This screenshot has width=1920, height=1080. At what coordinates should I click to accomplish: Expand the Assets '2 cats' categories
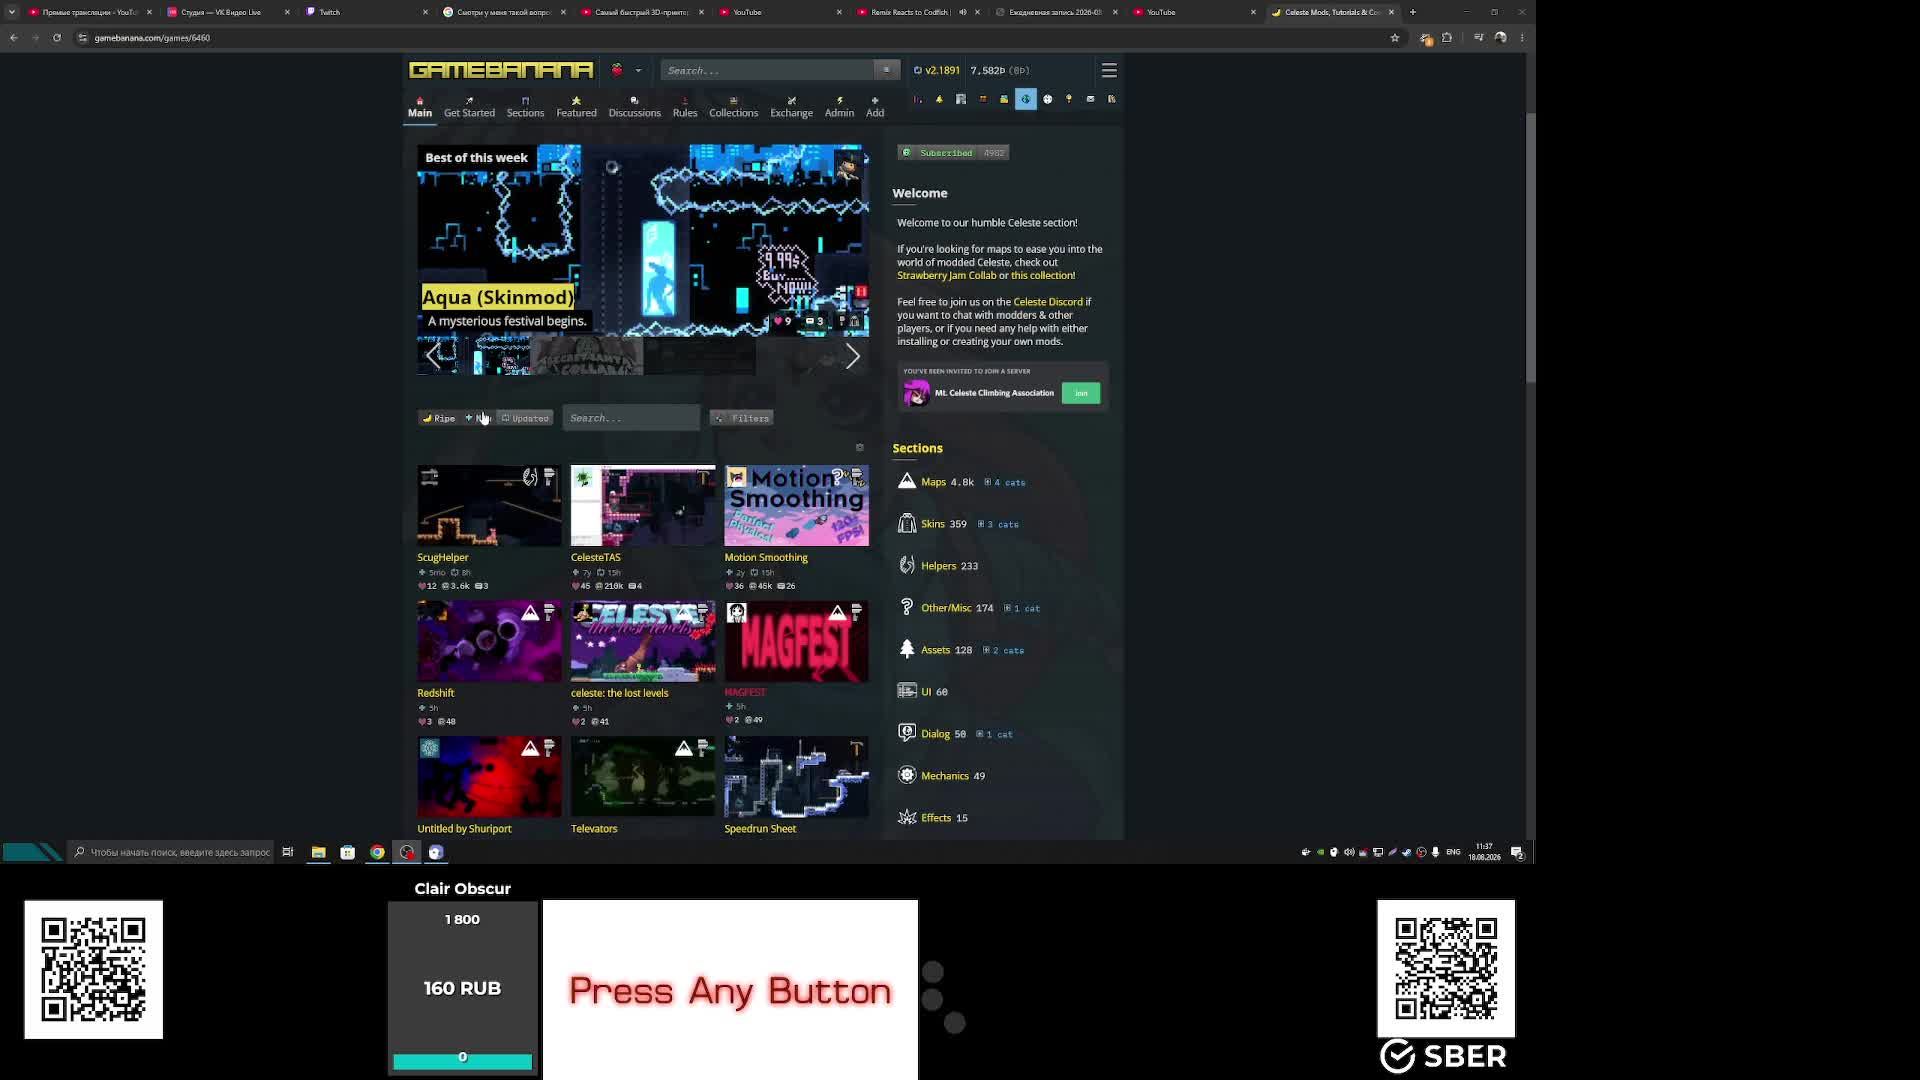click(x=1004, y=650)
